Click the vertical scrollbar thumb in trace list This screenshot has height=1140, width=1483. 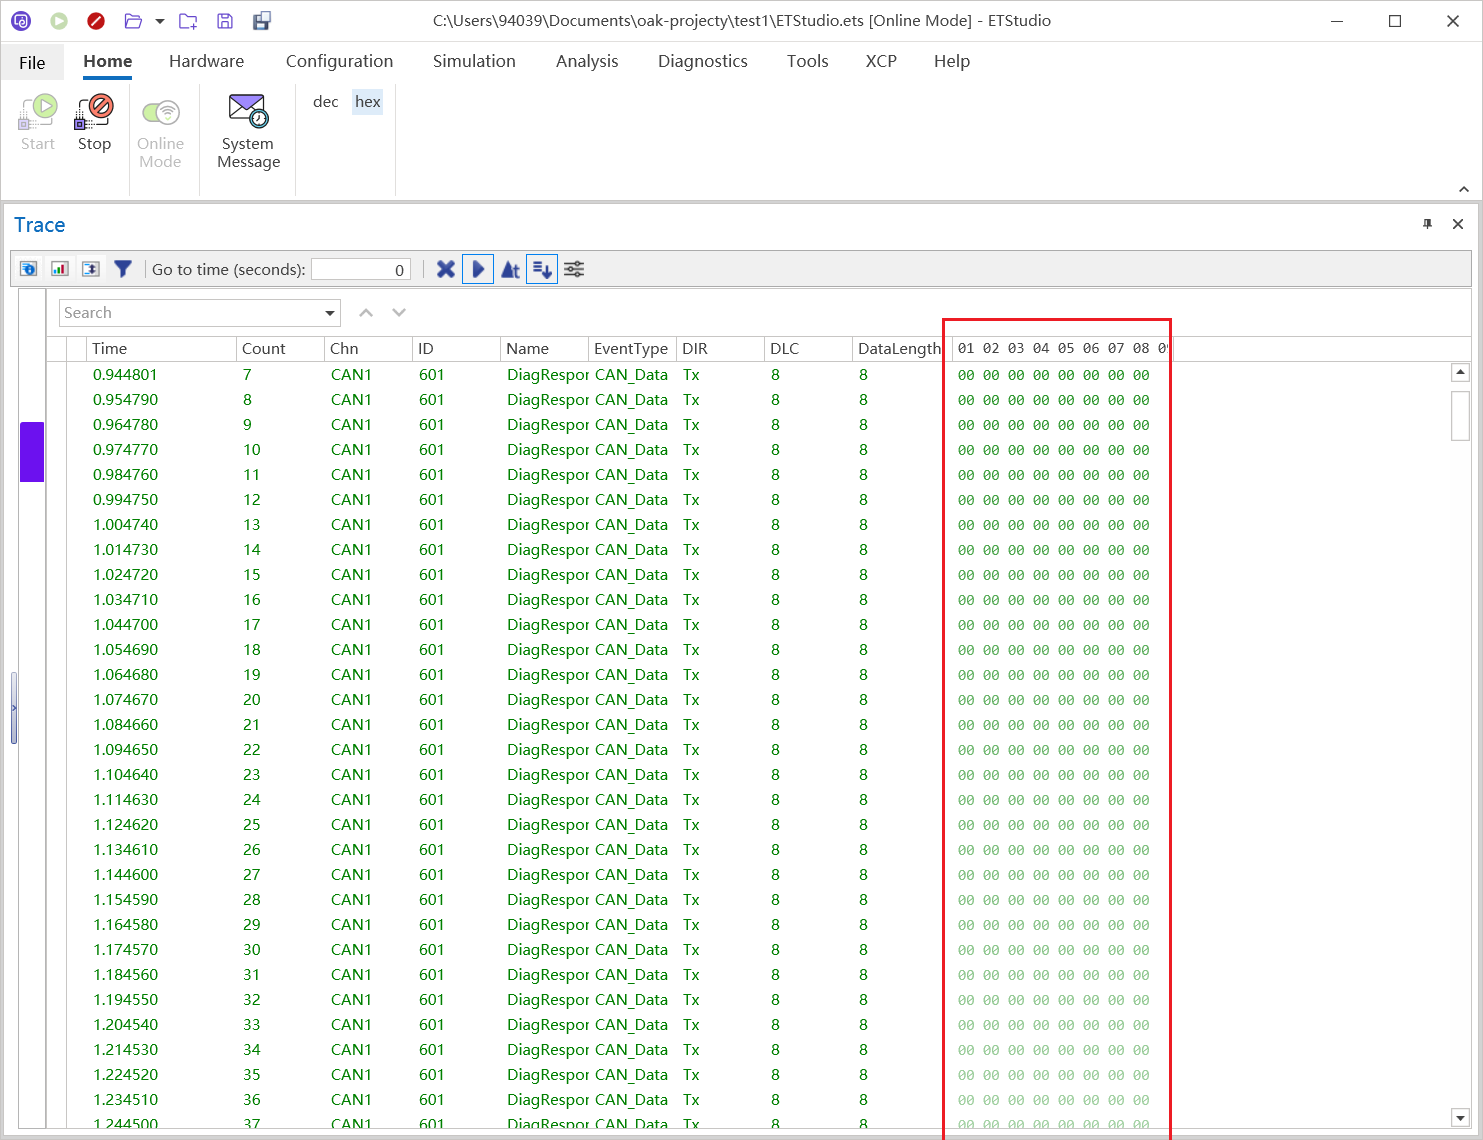click(1460, 415)
